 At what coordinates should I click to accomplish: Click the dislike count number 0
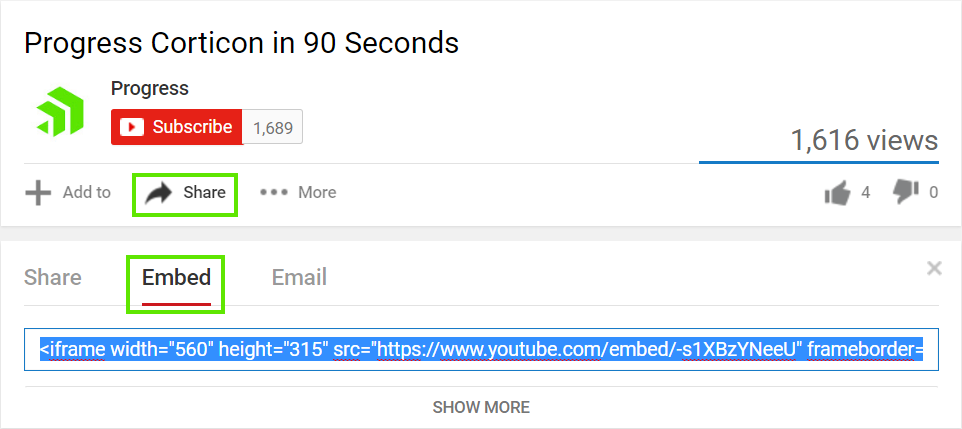click(x=934, y=192)
